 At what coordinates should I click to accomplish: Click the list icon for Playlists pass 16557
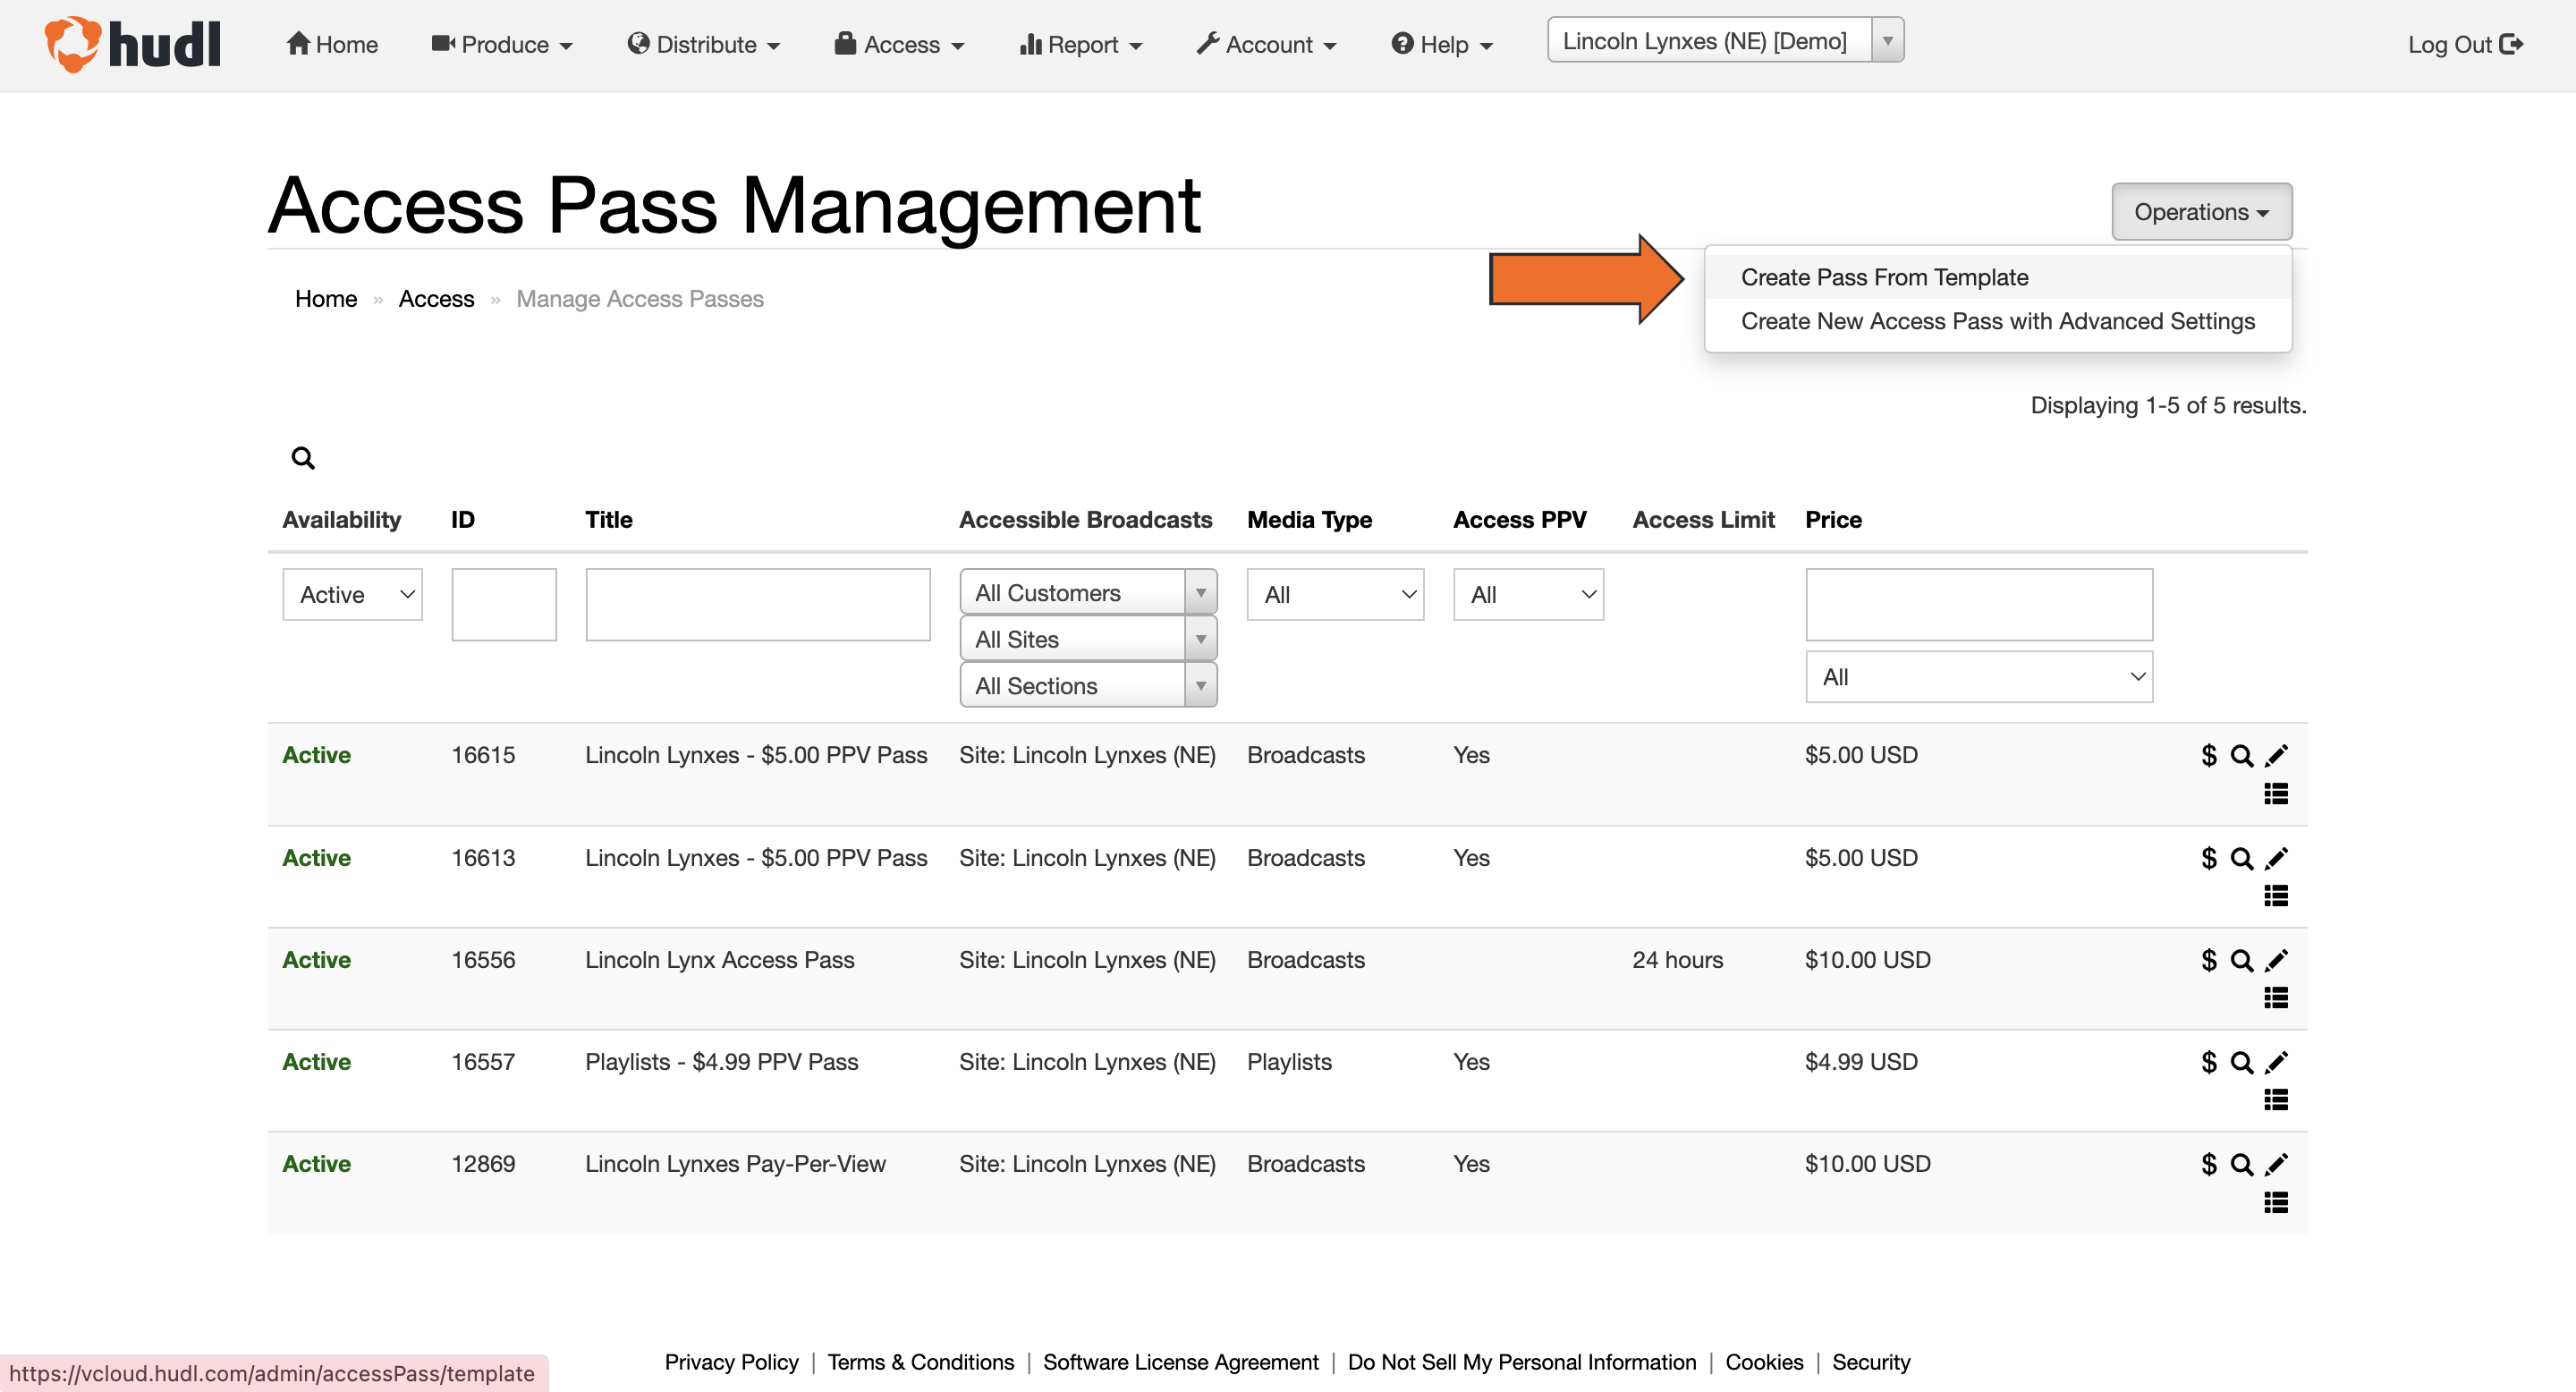tap(2276, 1100)
